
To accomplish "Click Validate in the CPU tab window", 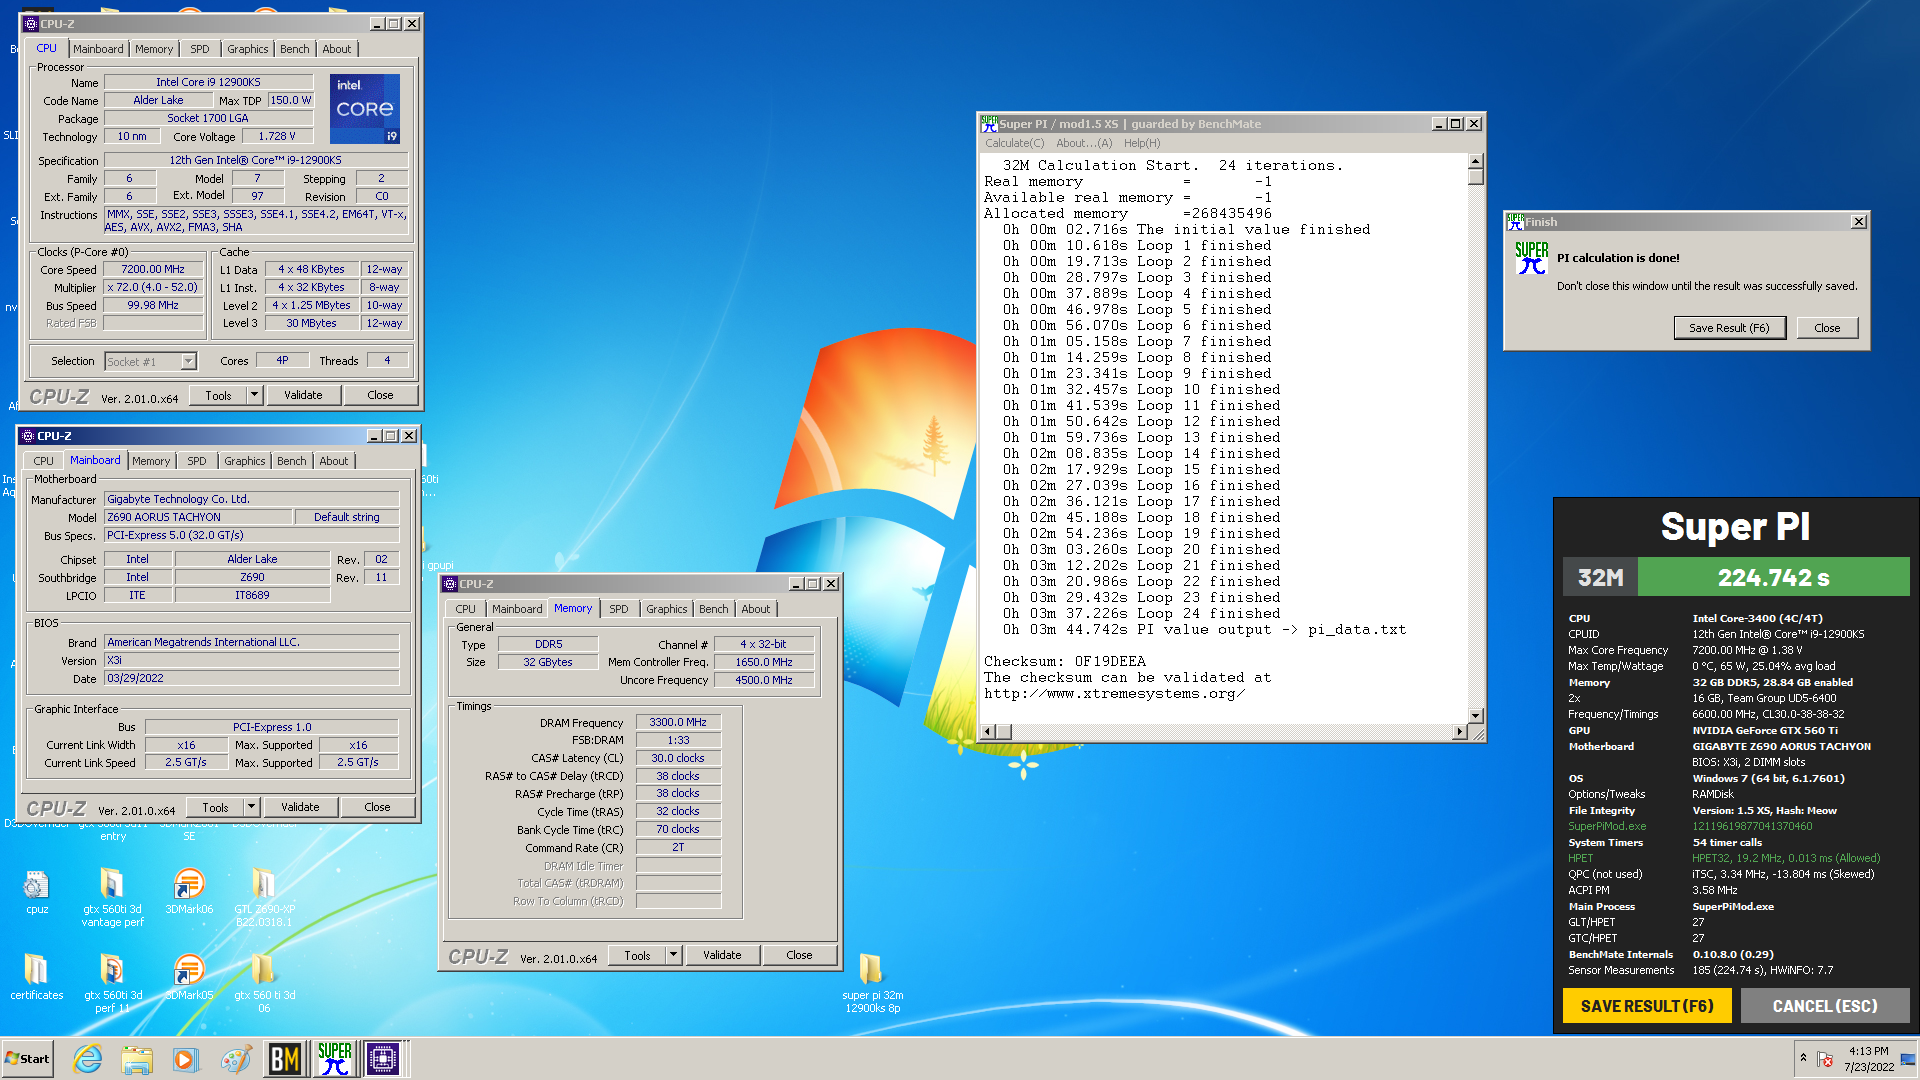I will pyautogui.click(x=303, y=395).
